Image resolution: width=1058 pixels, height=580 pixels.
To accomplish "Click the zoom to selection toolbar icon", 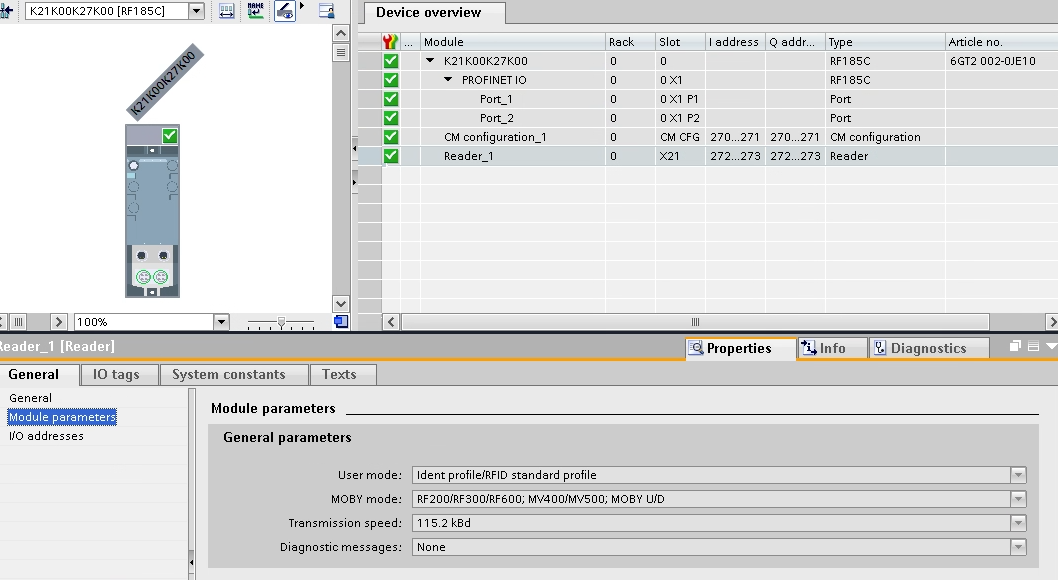I will 227,11.
